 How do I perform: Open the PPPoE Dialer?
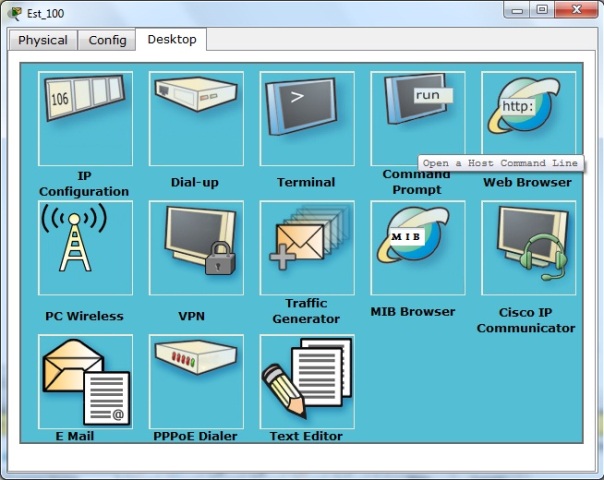point(196,381)
